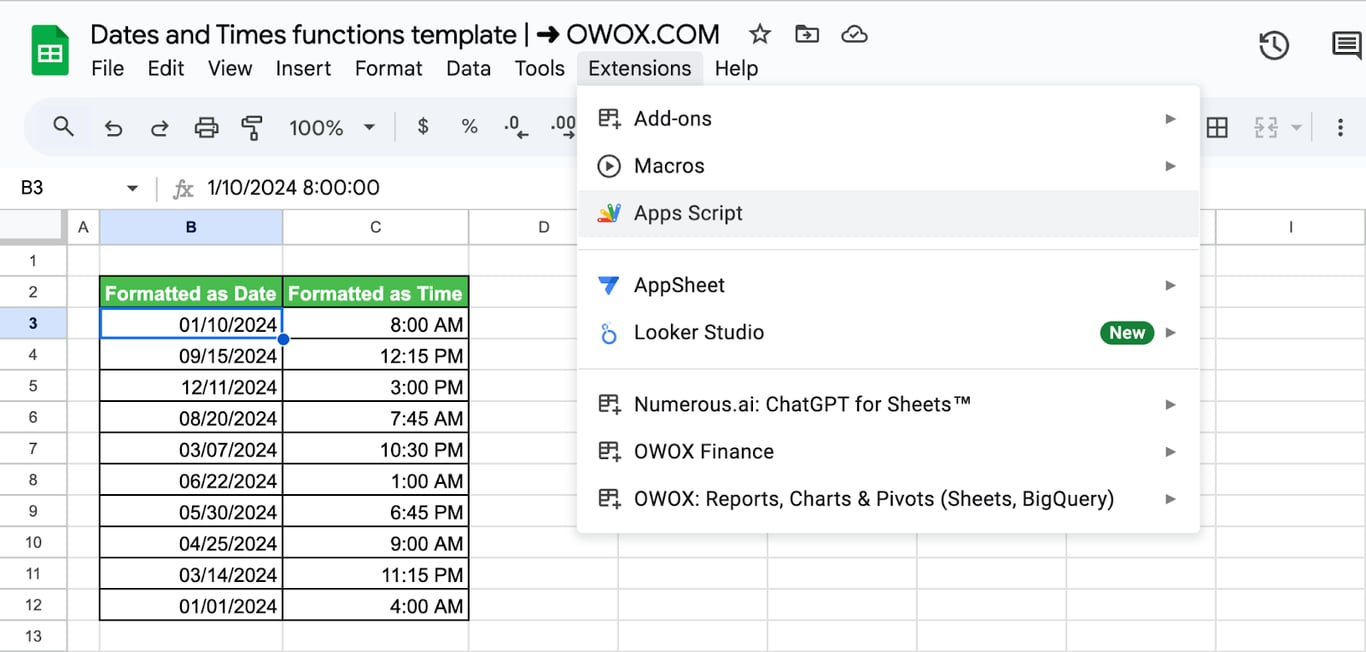The image size is (1366, 652).
Task: Open the Tools menu
Action: coord(540,68)
